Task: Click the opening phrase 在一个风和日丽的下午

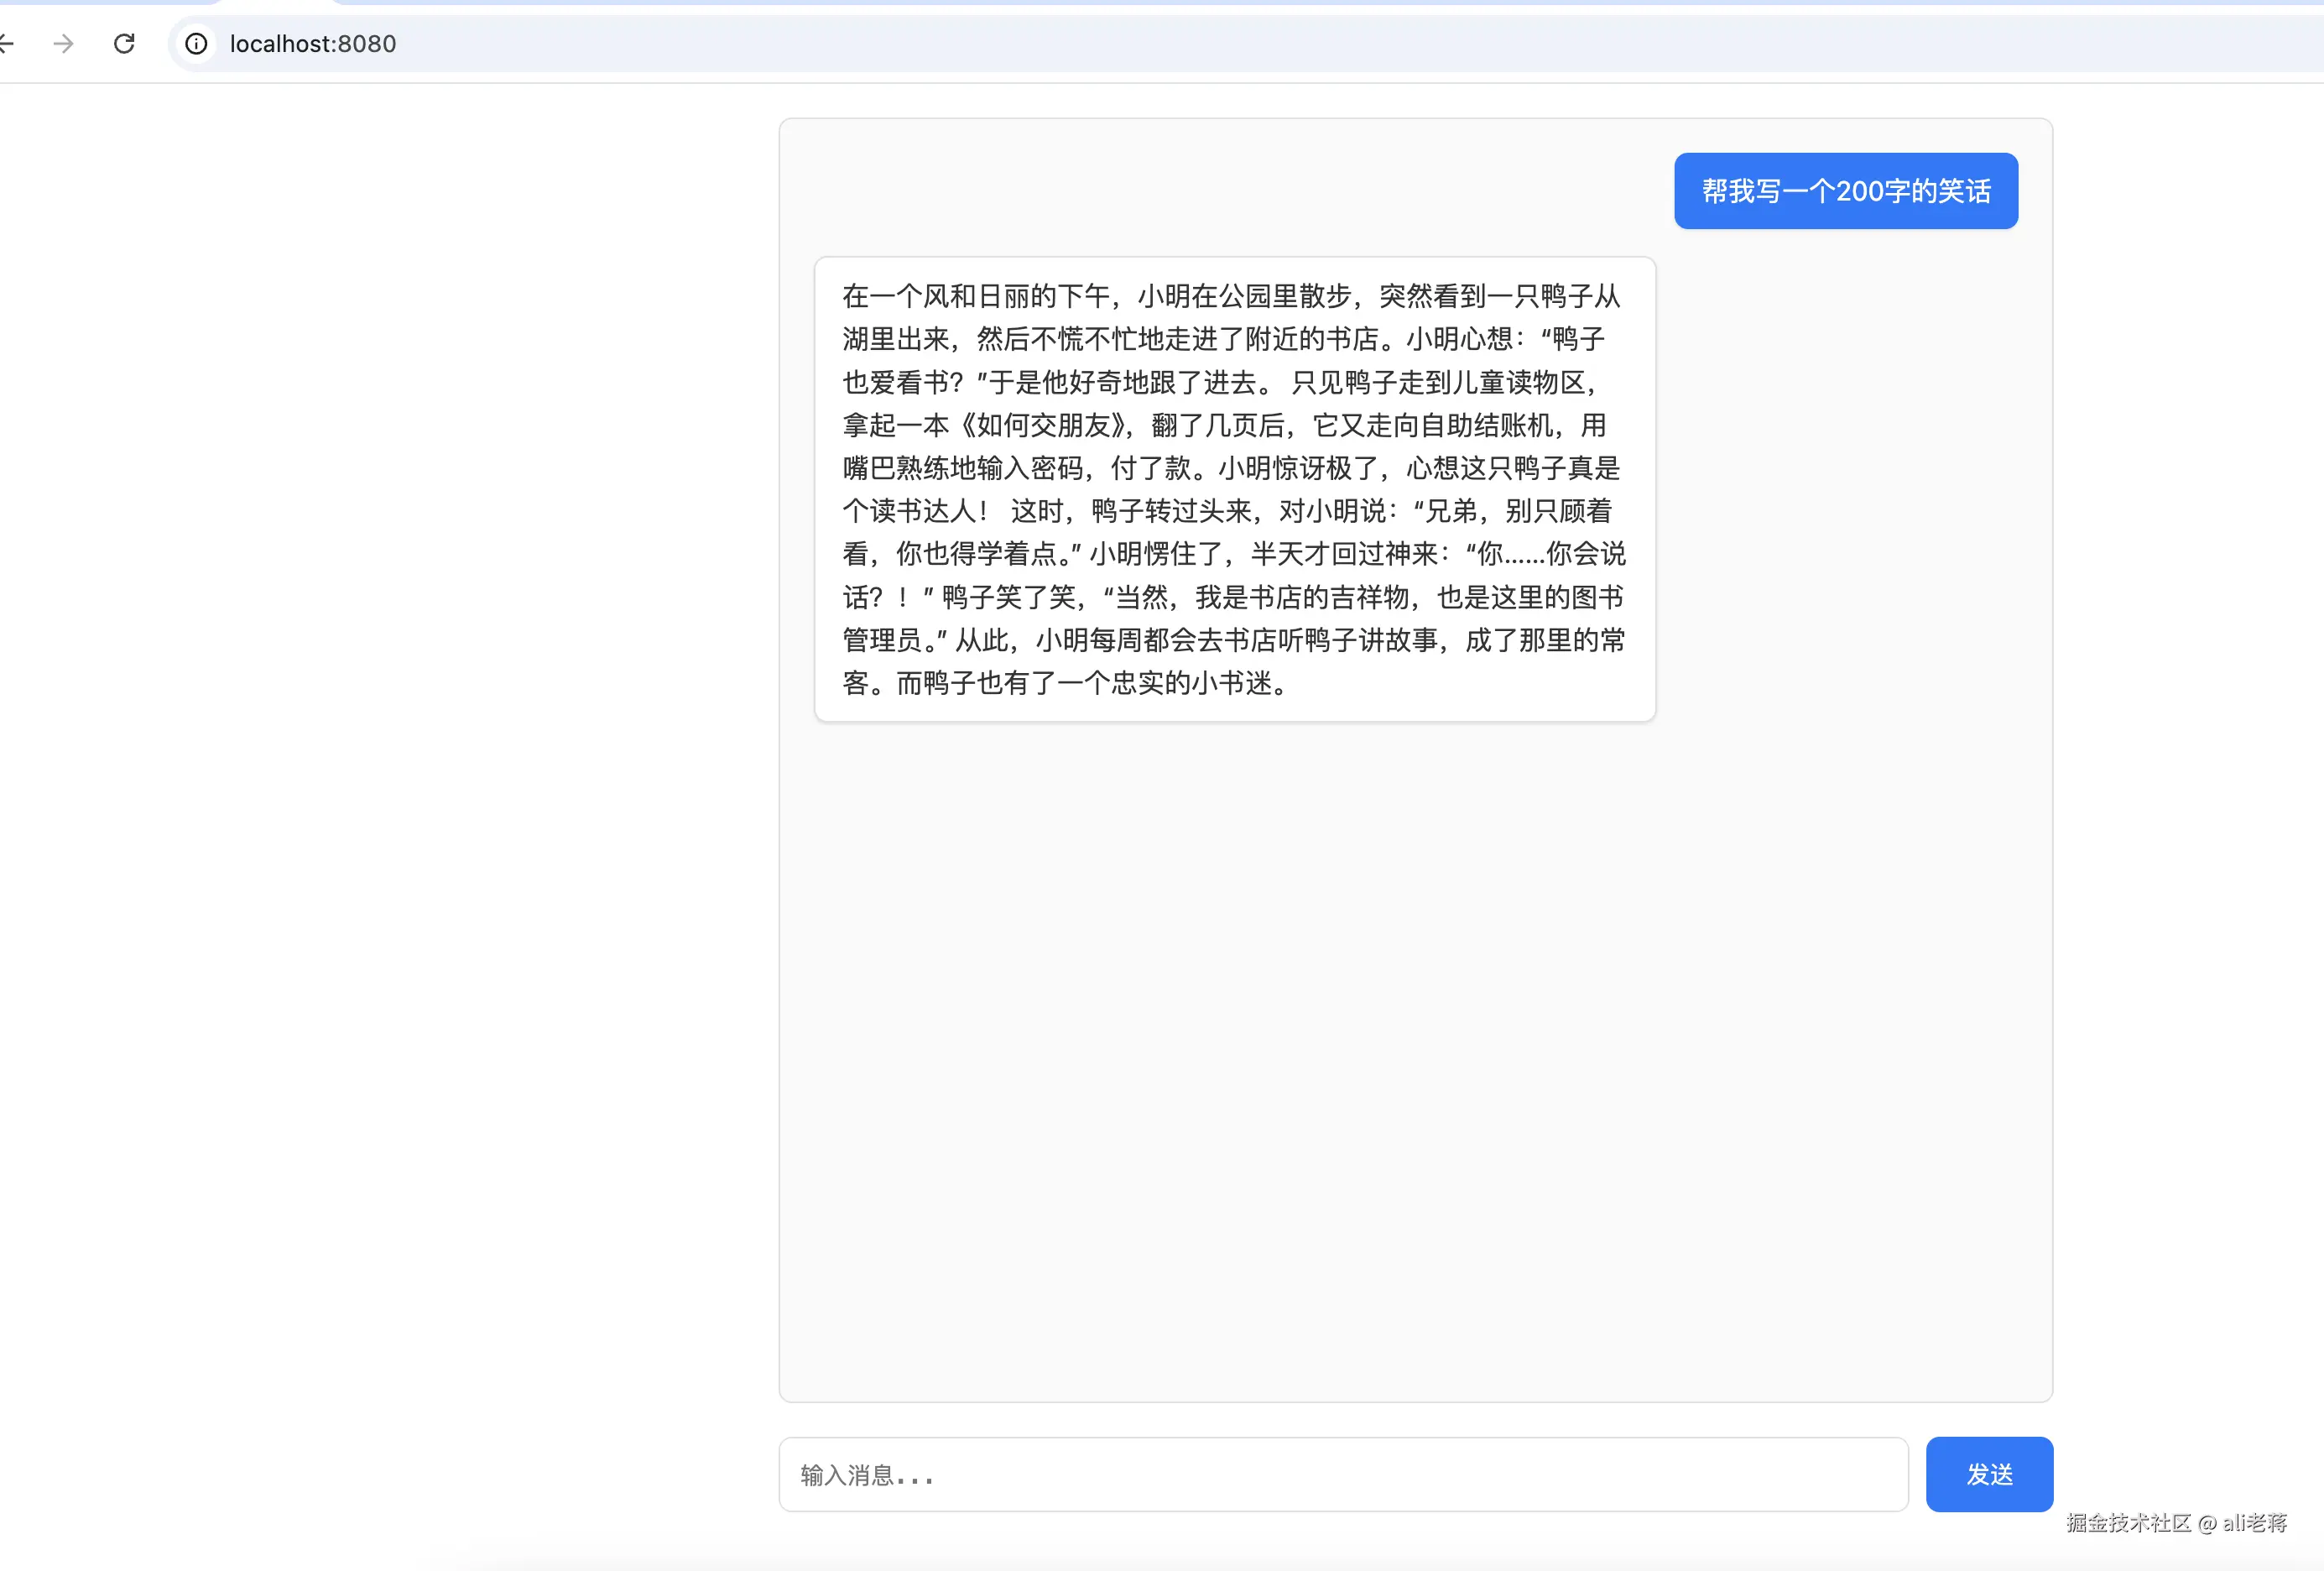Action: (x=976, y=296)
